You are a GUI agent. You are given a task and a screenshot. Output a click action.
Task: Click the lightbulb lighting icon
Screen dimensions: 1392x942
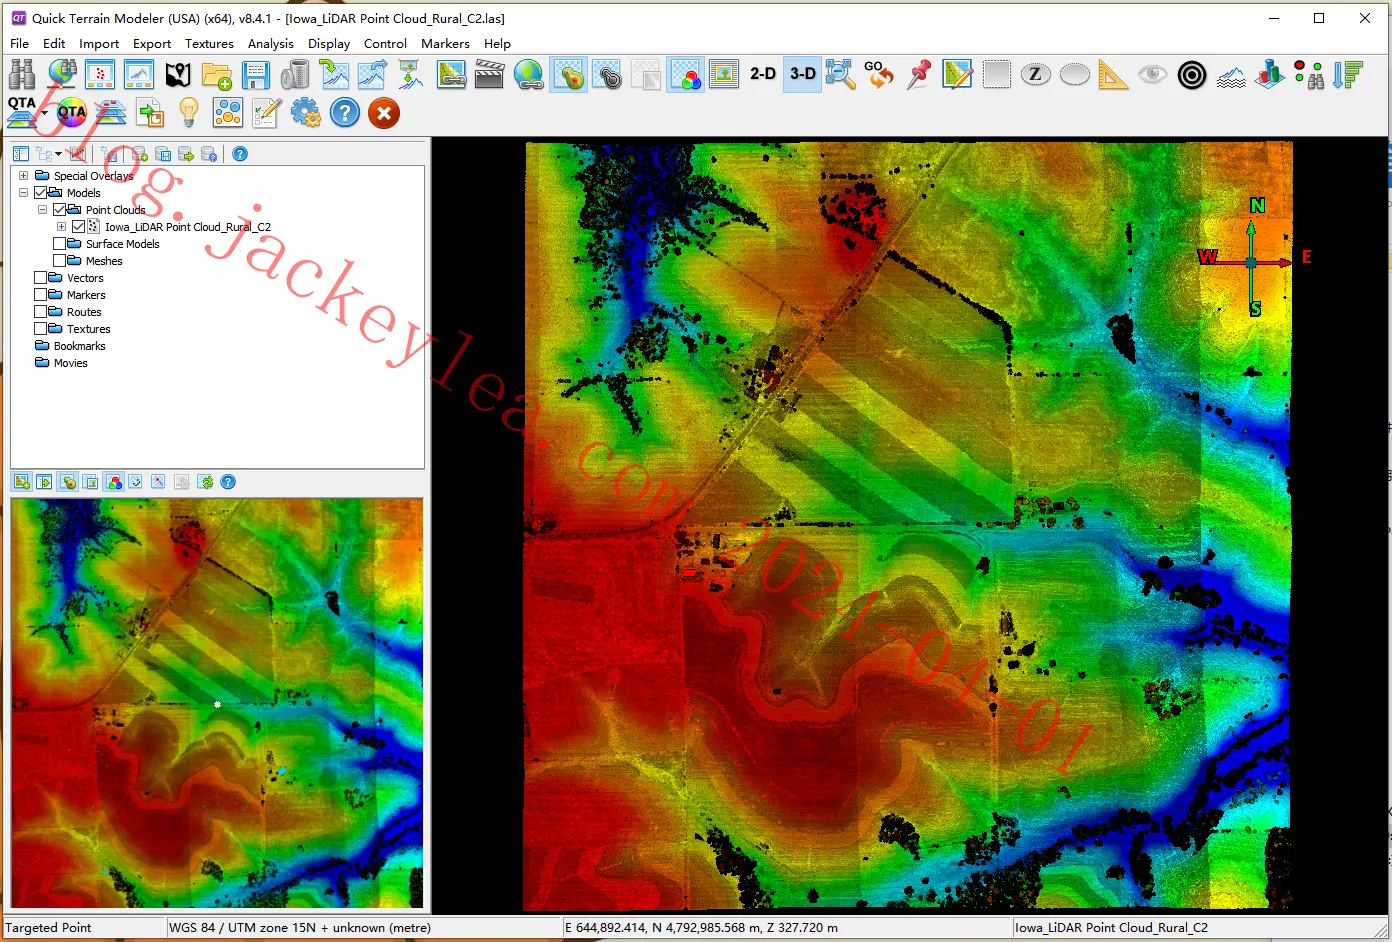(x=188, y=112)
